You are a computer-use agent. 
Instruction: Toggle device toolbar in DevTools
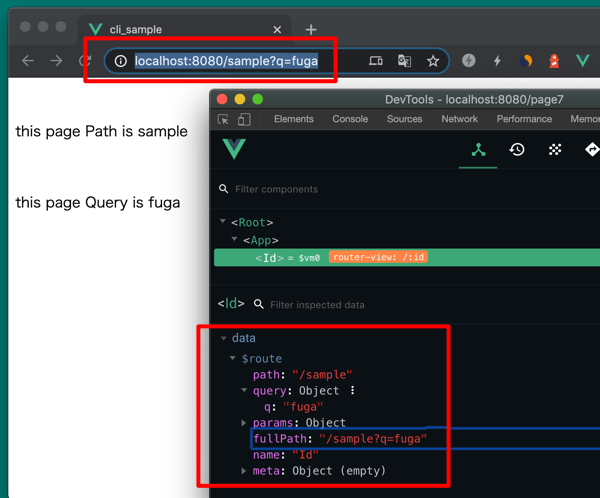click(x=244, y=119)
